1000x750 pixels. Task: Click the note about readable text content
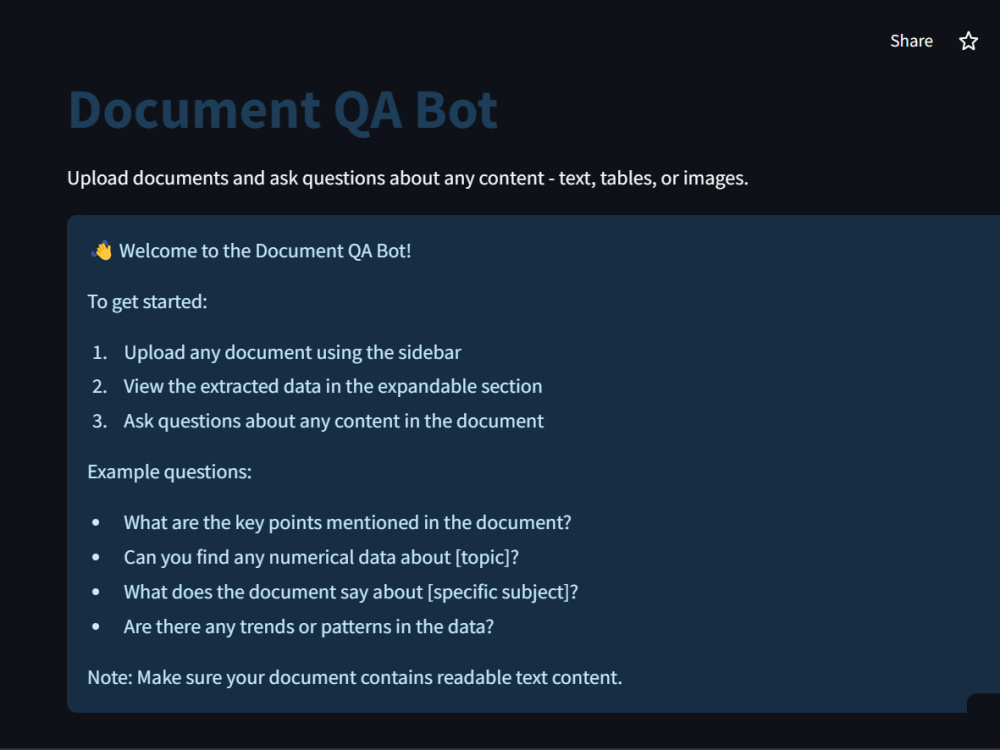355,677
